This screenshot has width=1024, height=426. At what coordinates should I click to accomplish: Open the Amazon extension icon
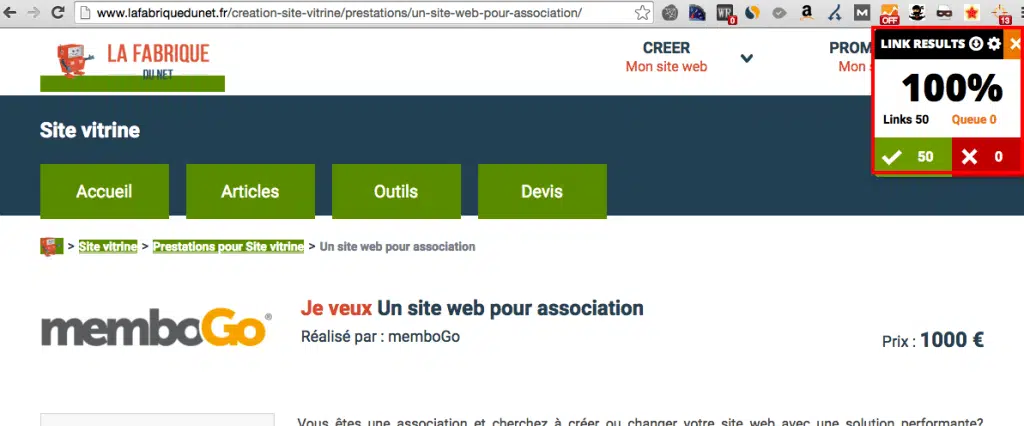(x=807, y=12)
